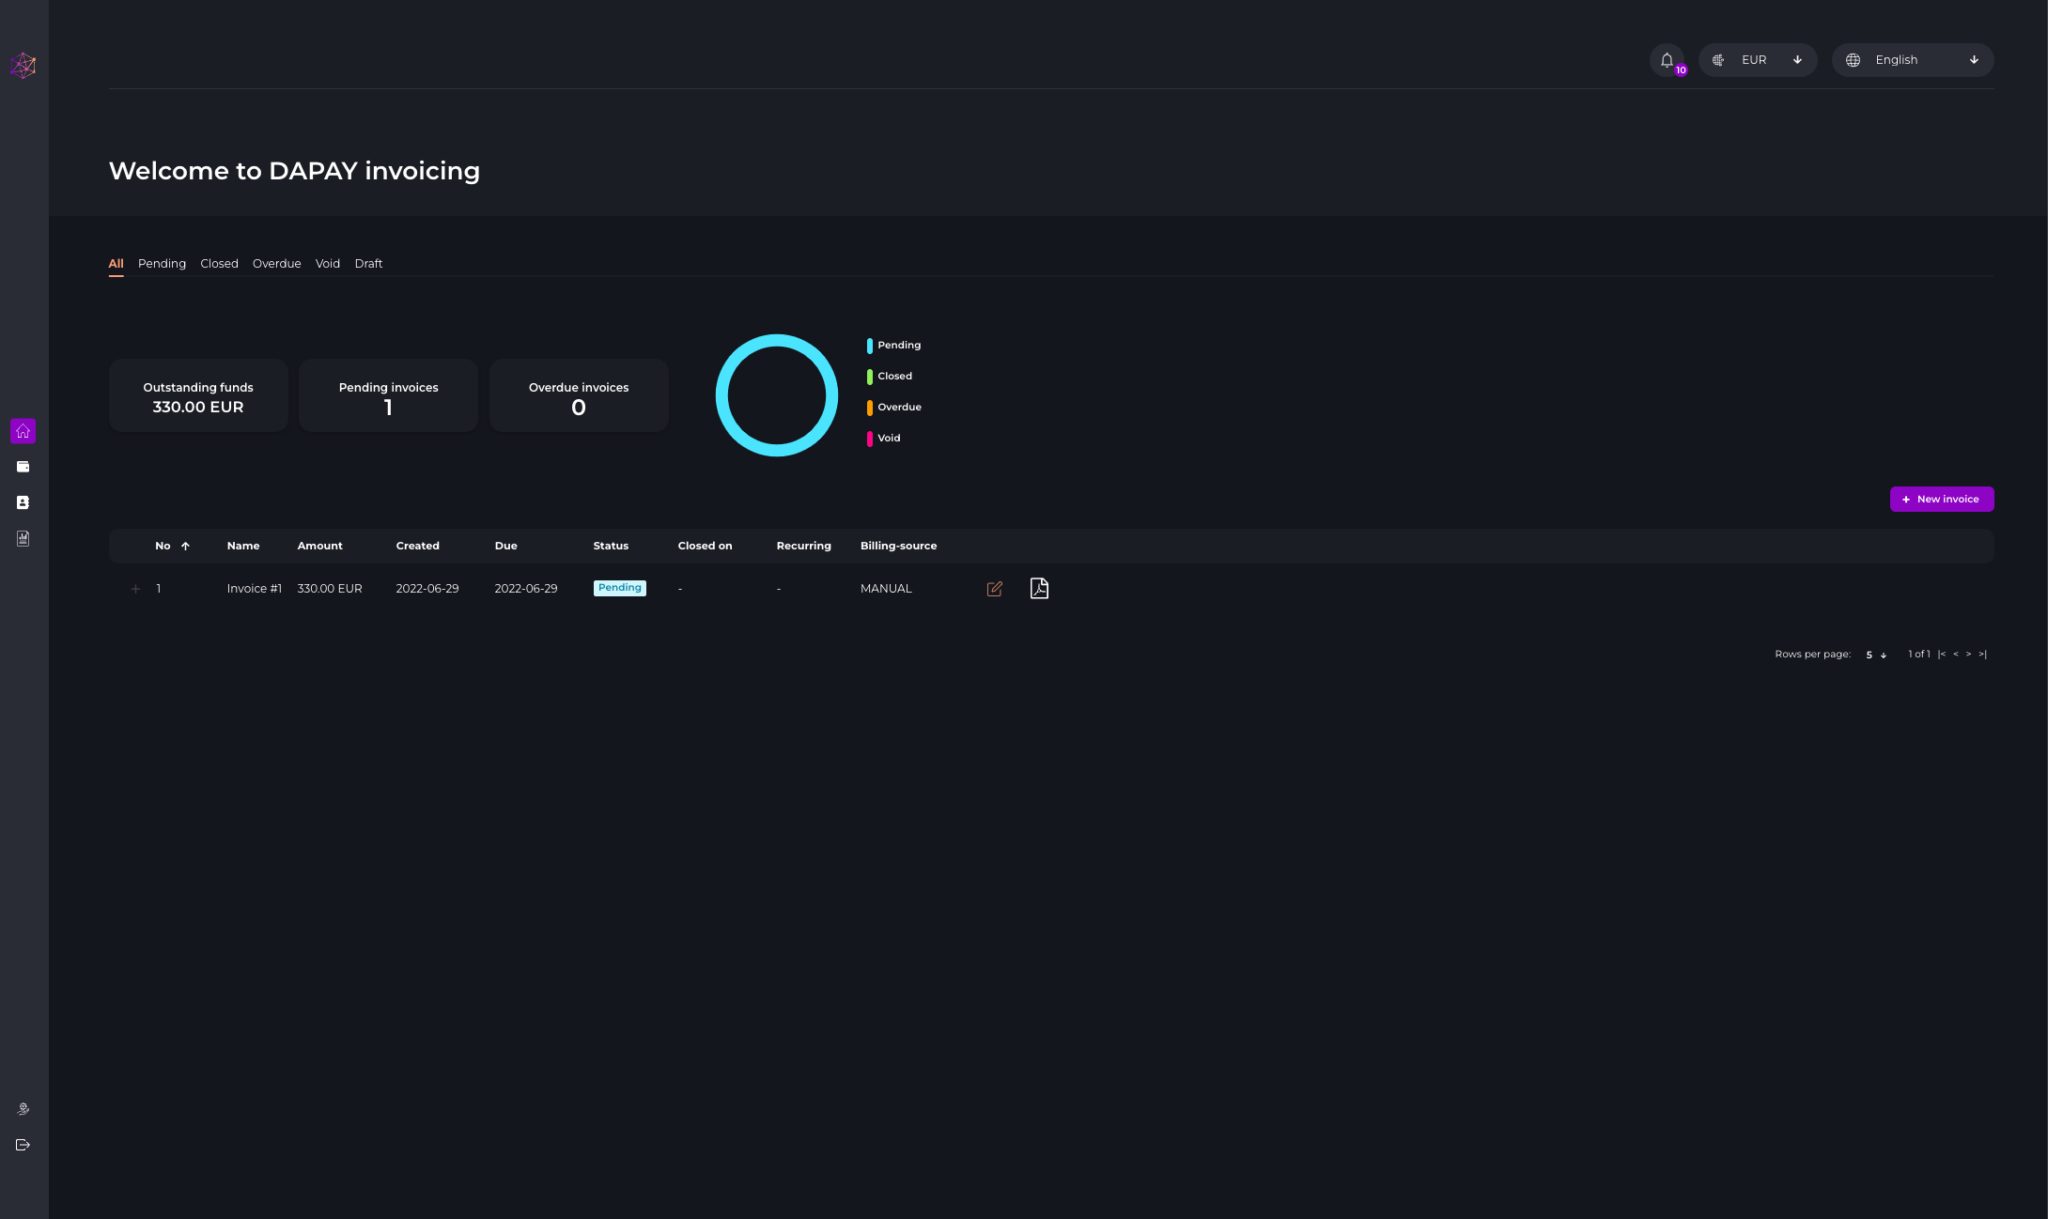The height and width of the screenshot is (1219, 2048).
Task: Click the Amount column header
Action: point(320,546)
